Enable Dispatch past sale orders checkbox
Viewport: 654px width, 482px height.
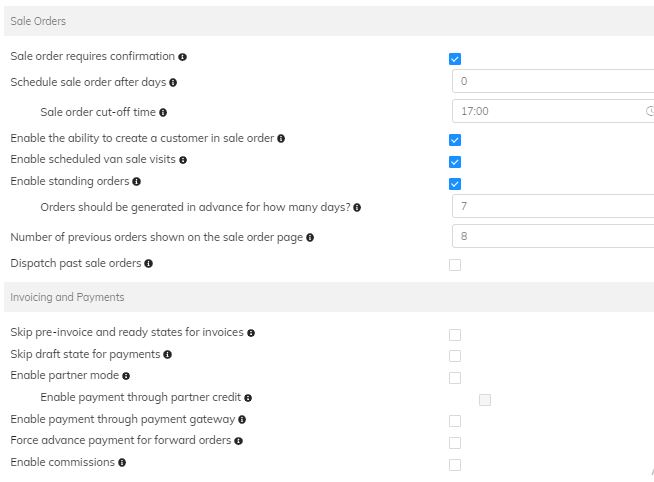pyautogui.click(x=455, y=265)
